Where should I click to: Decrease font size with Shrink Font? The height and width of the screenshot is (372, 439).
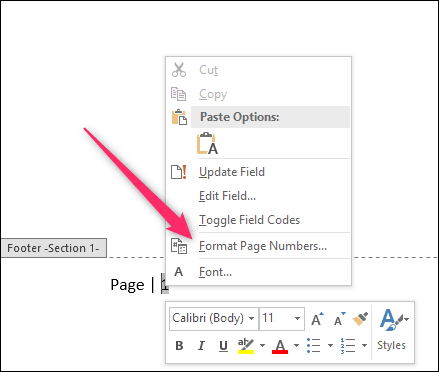click(340, 319)
